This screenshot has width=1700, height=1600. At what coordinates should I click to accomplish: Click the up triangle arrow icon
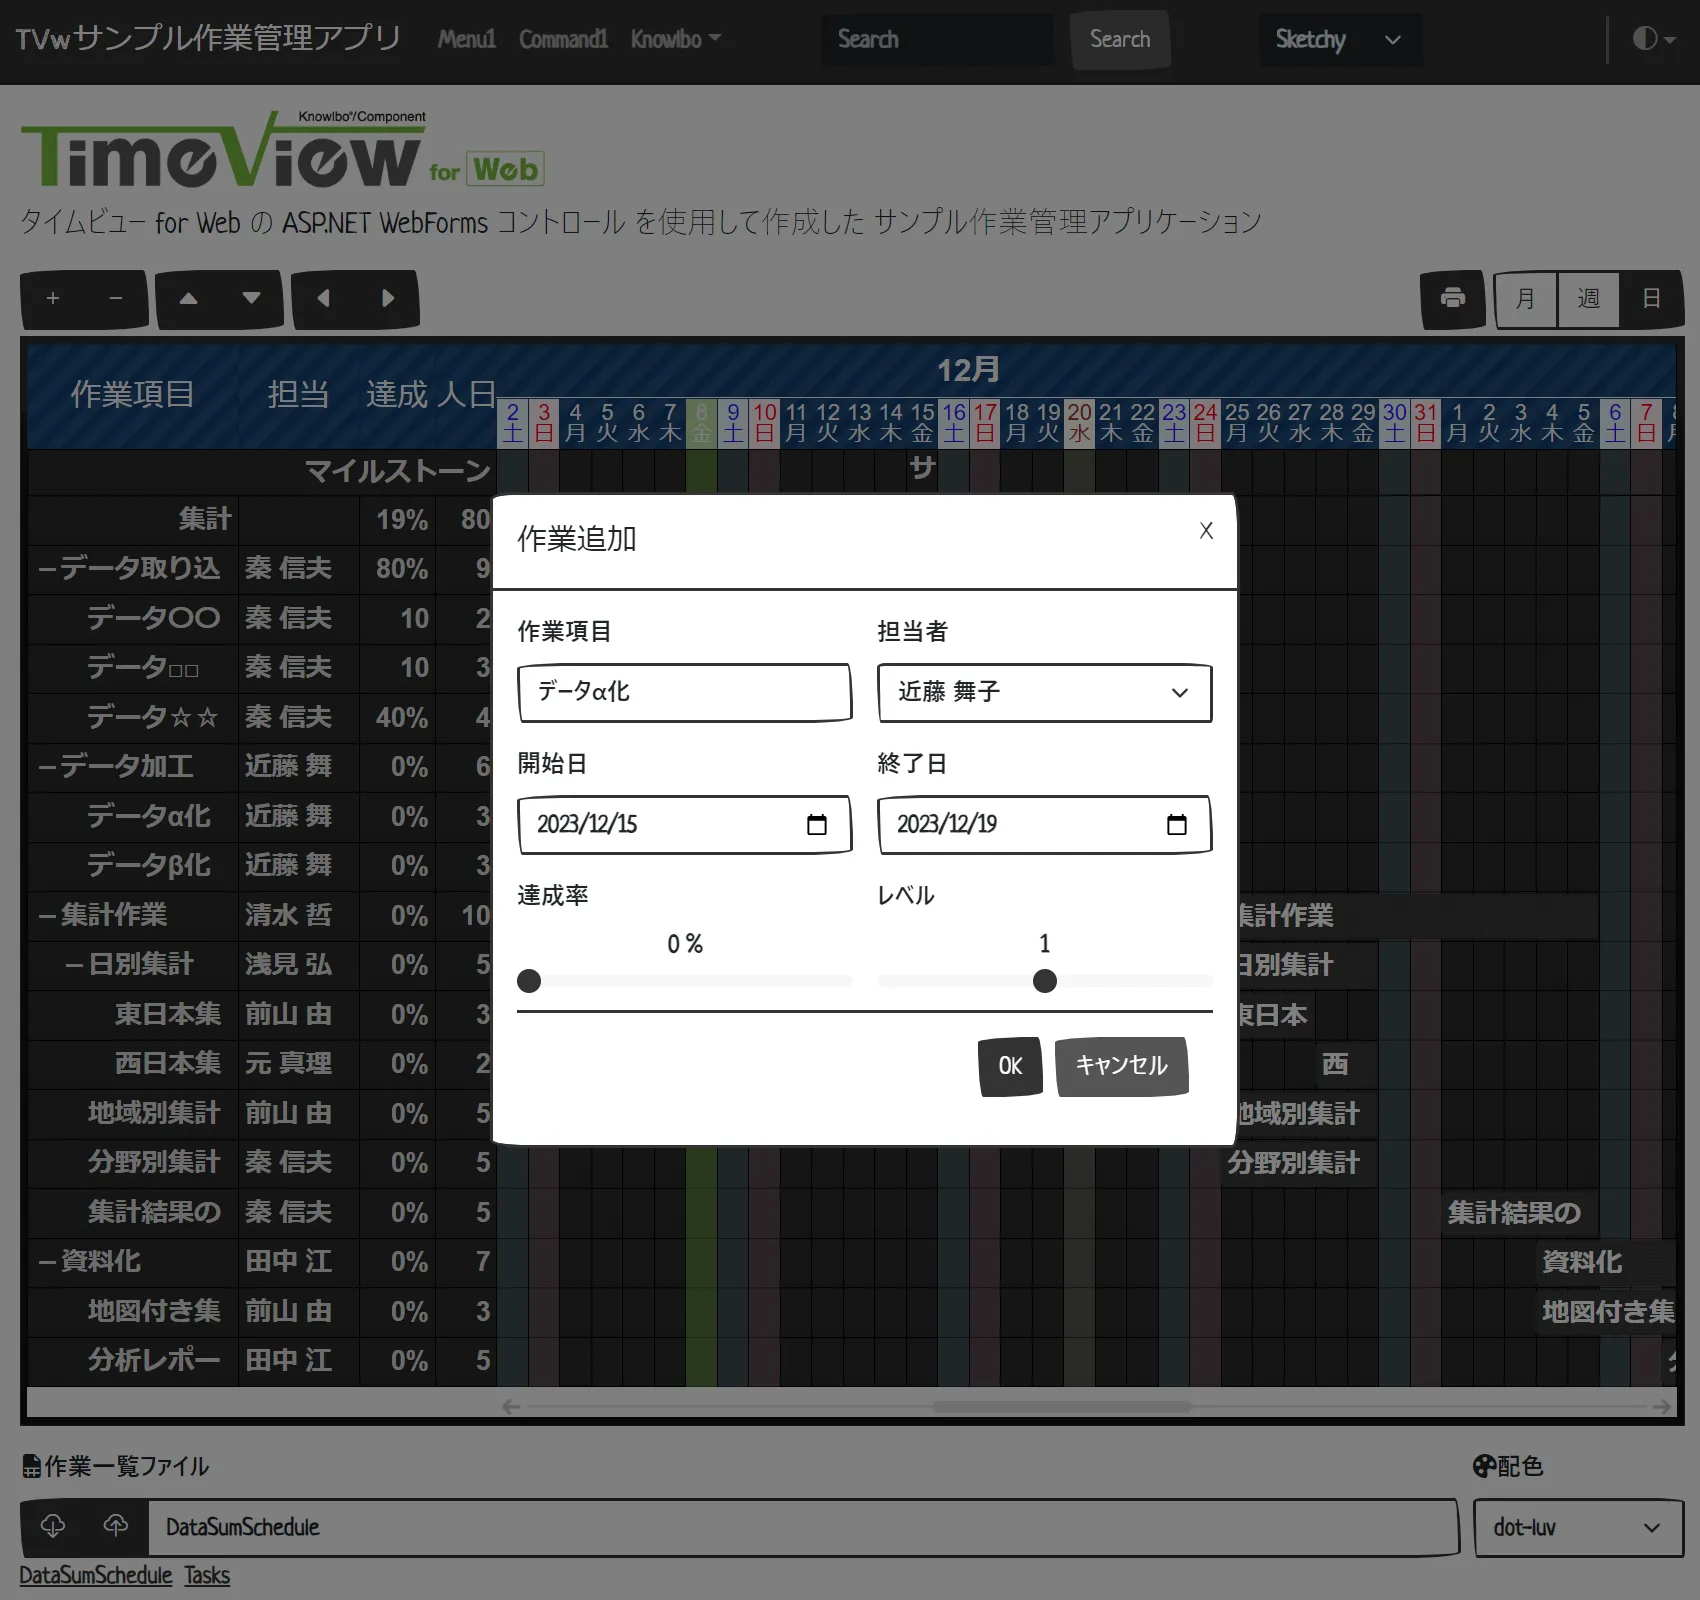click(188, 299)
